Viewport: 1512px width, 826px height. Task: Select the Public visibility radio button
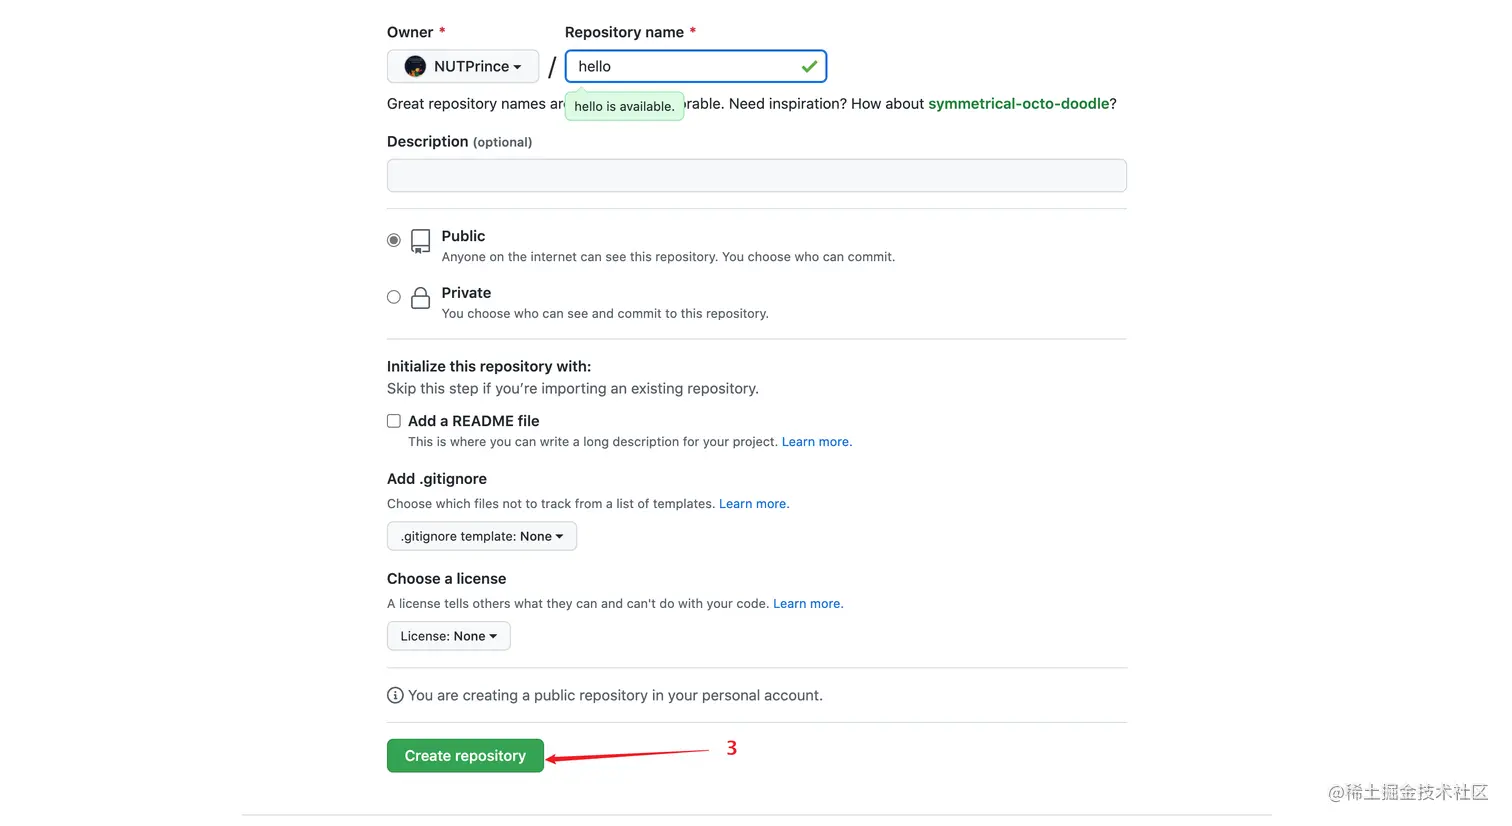(394, 240)
